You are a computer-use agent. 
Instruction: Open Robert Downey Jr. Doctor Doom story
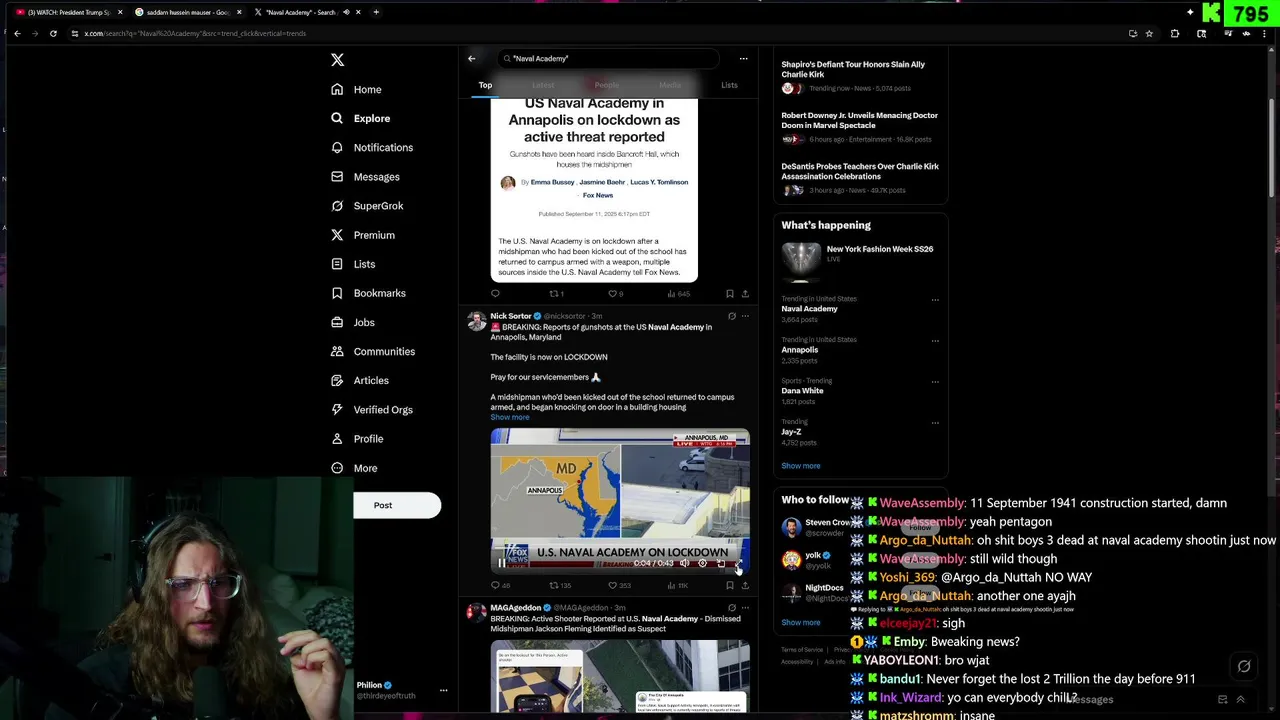[860, 127]
